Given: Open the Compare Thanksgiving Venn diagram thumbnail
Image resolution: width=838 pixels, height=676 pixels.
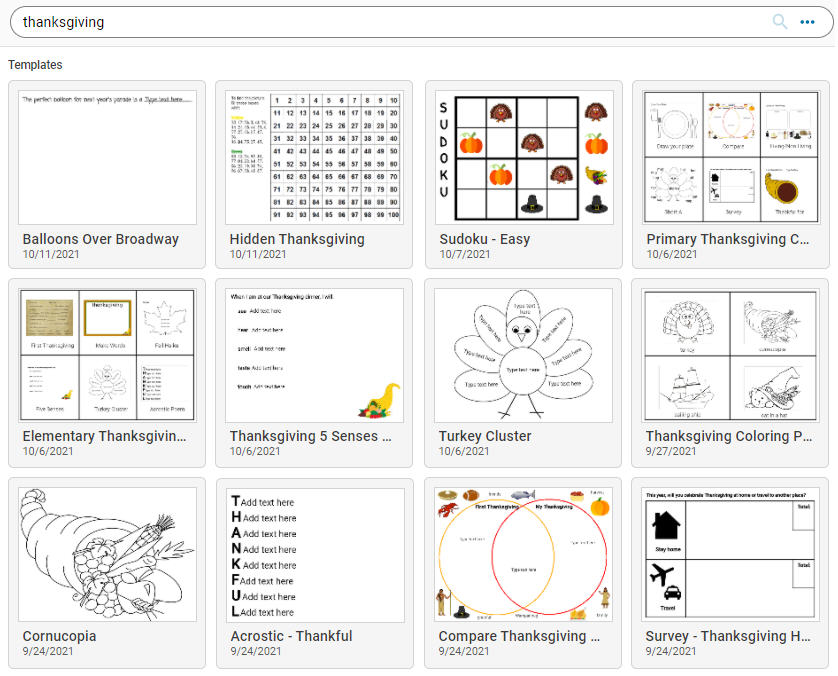Looking at the screenshot, I should (523, 555).
